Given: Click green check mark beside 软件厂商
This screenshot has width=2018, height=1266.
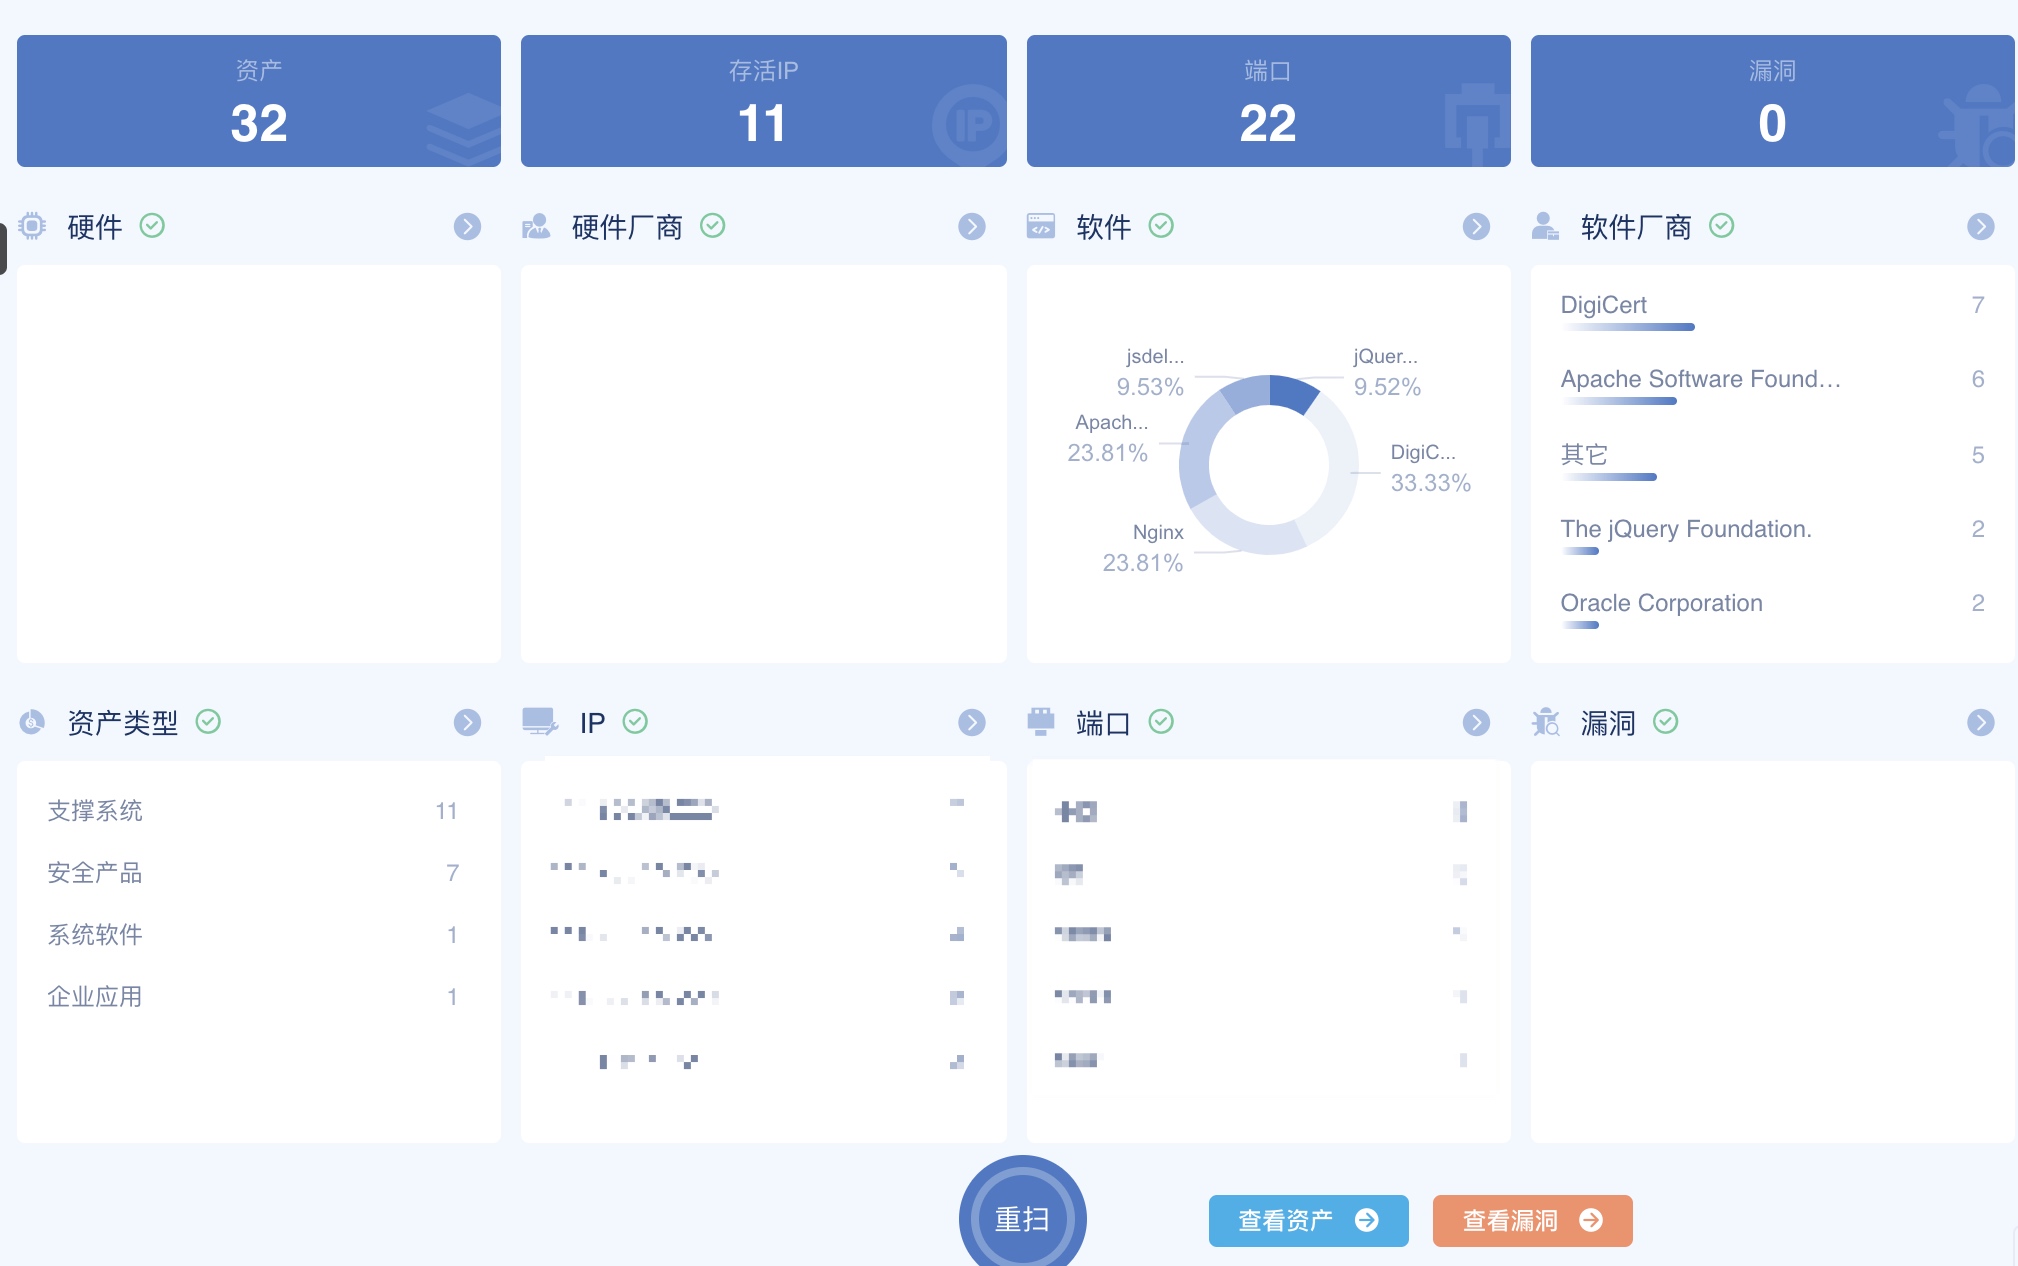Looking at the screenshot, I should (x=1721, y=226).
